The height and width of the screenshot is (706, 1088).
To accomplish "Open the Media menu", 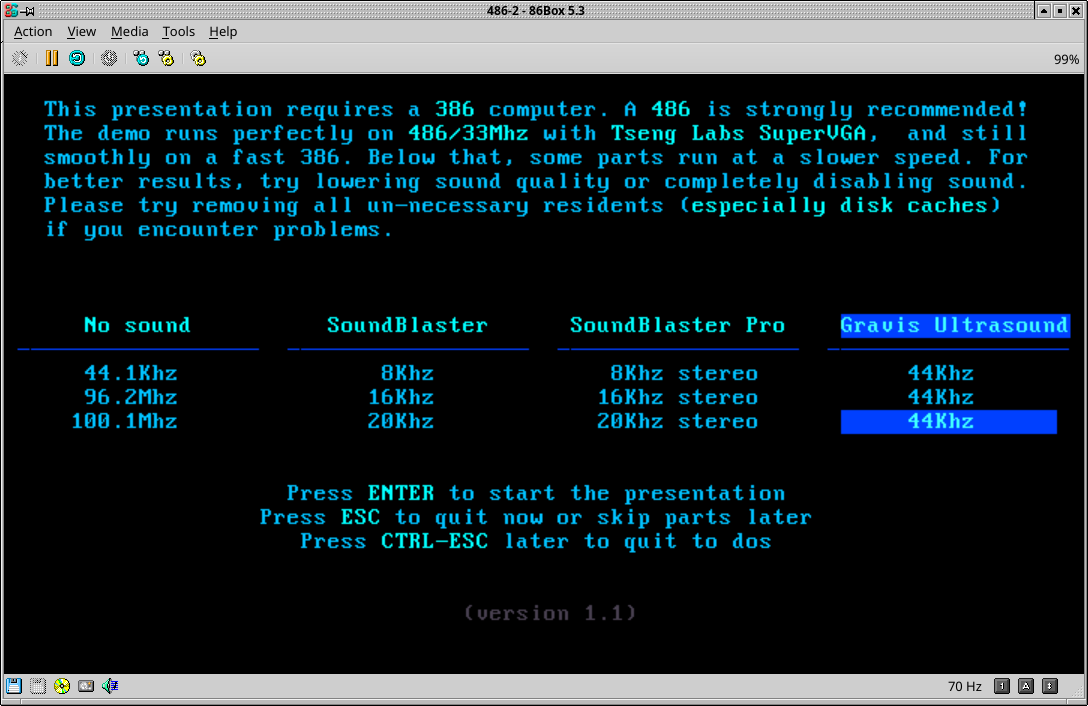I will coord(129,31).
